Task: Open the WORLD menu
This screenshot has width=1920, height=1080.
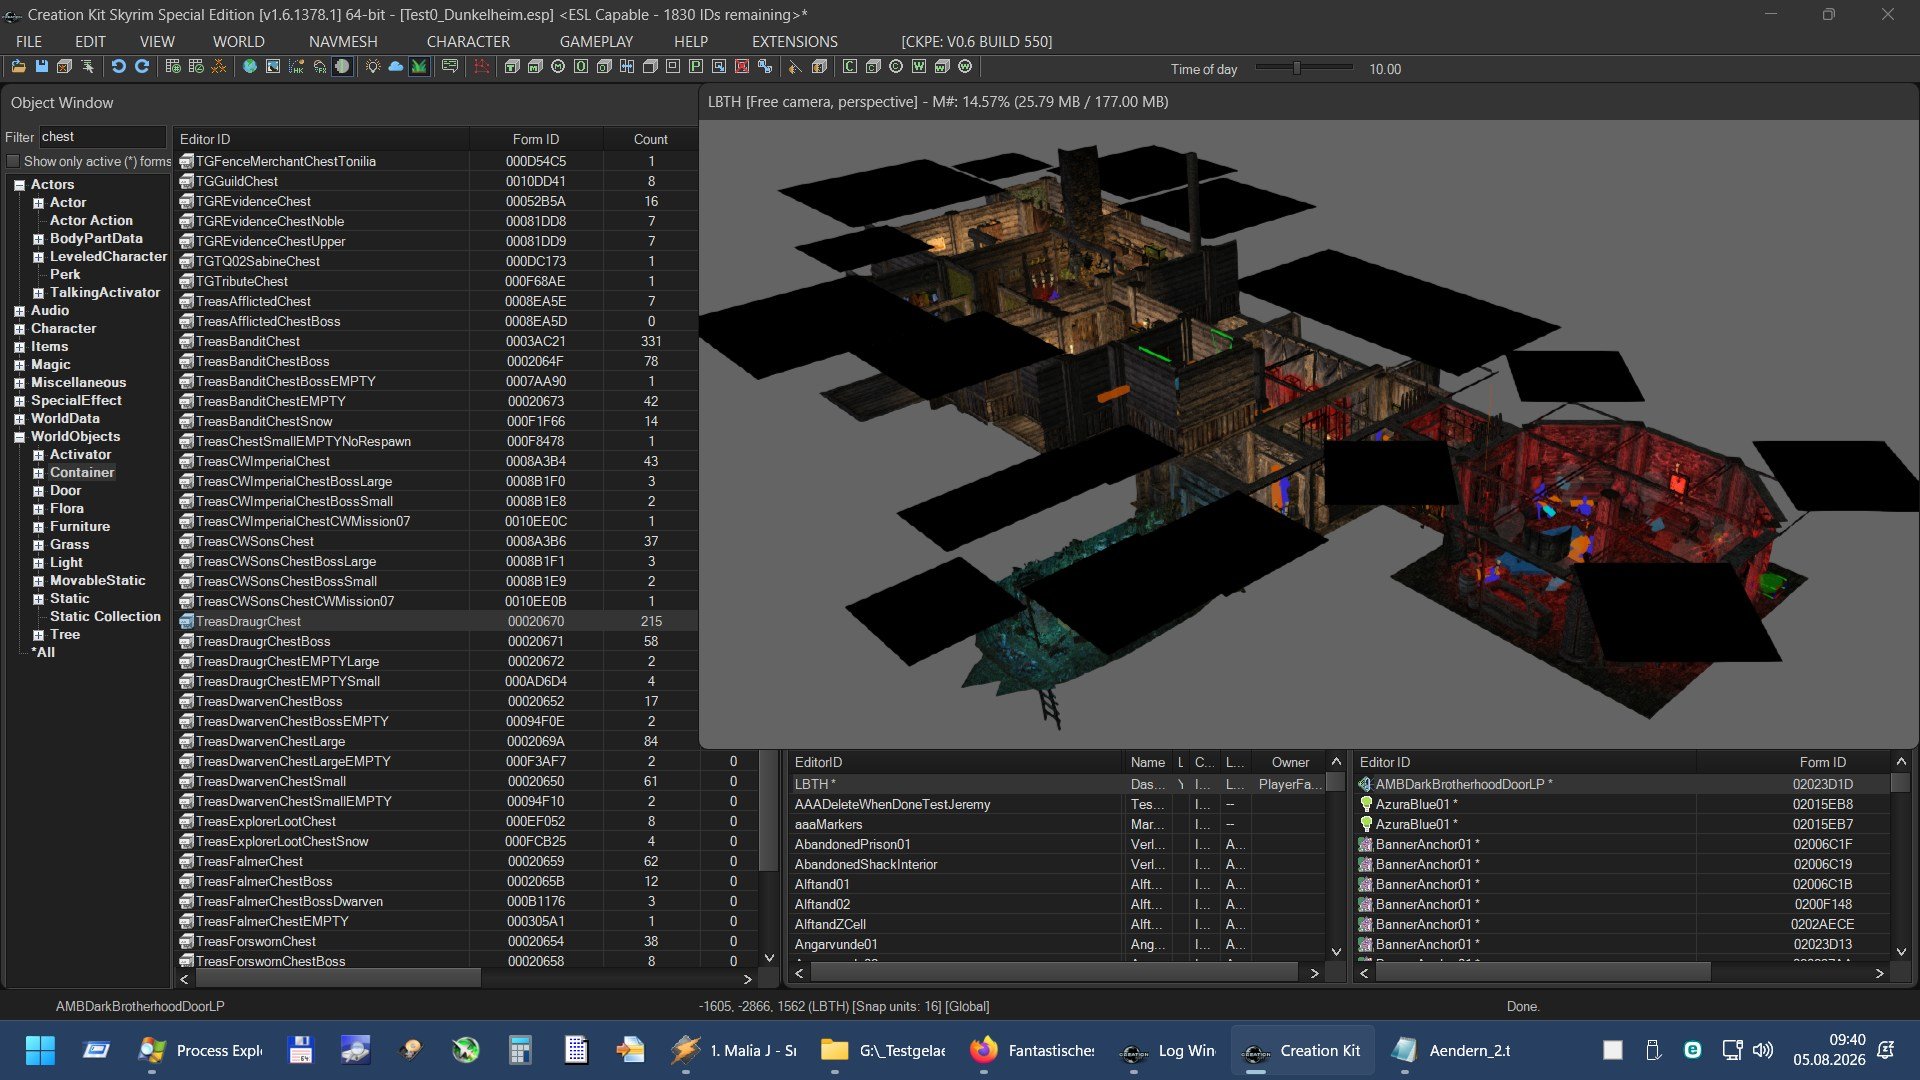Action: click(x=238, y=41)
